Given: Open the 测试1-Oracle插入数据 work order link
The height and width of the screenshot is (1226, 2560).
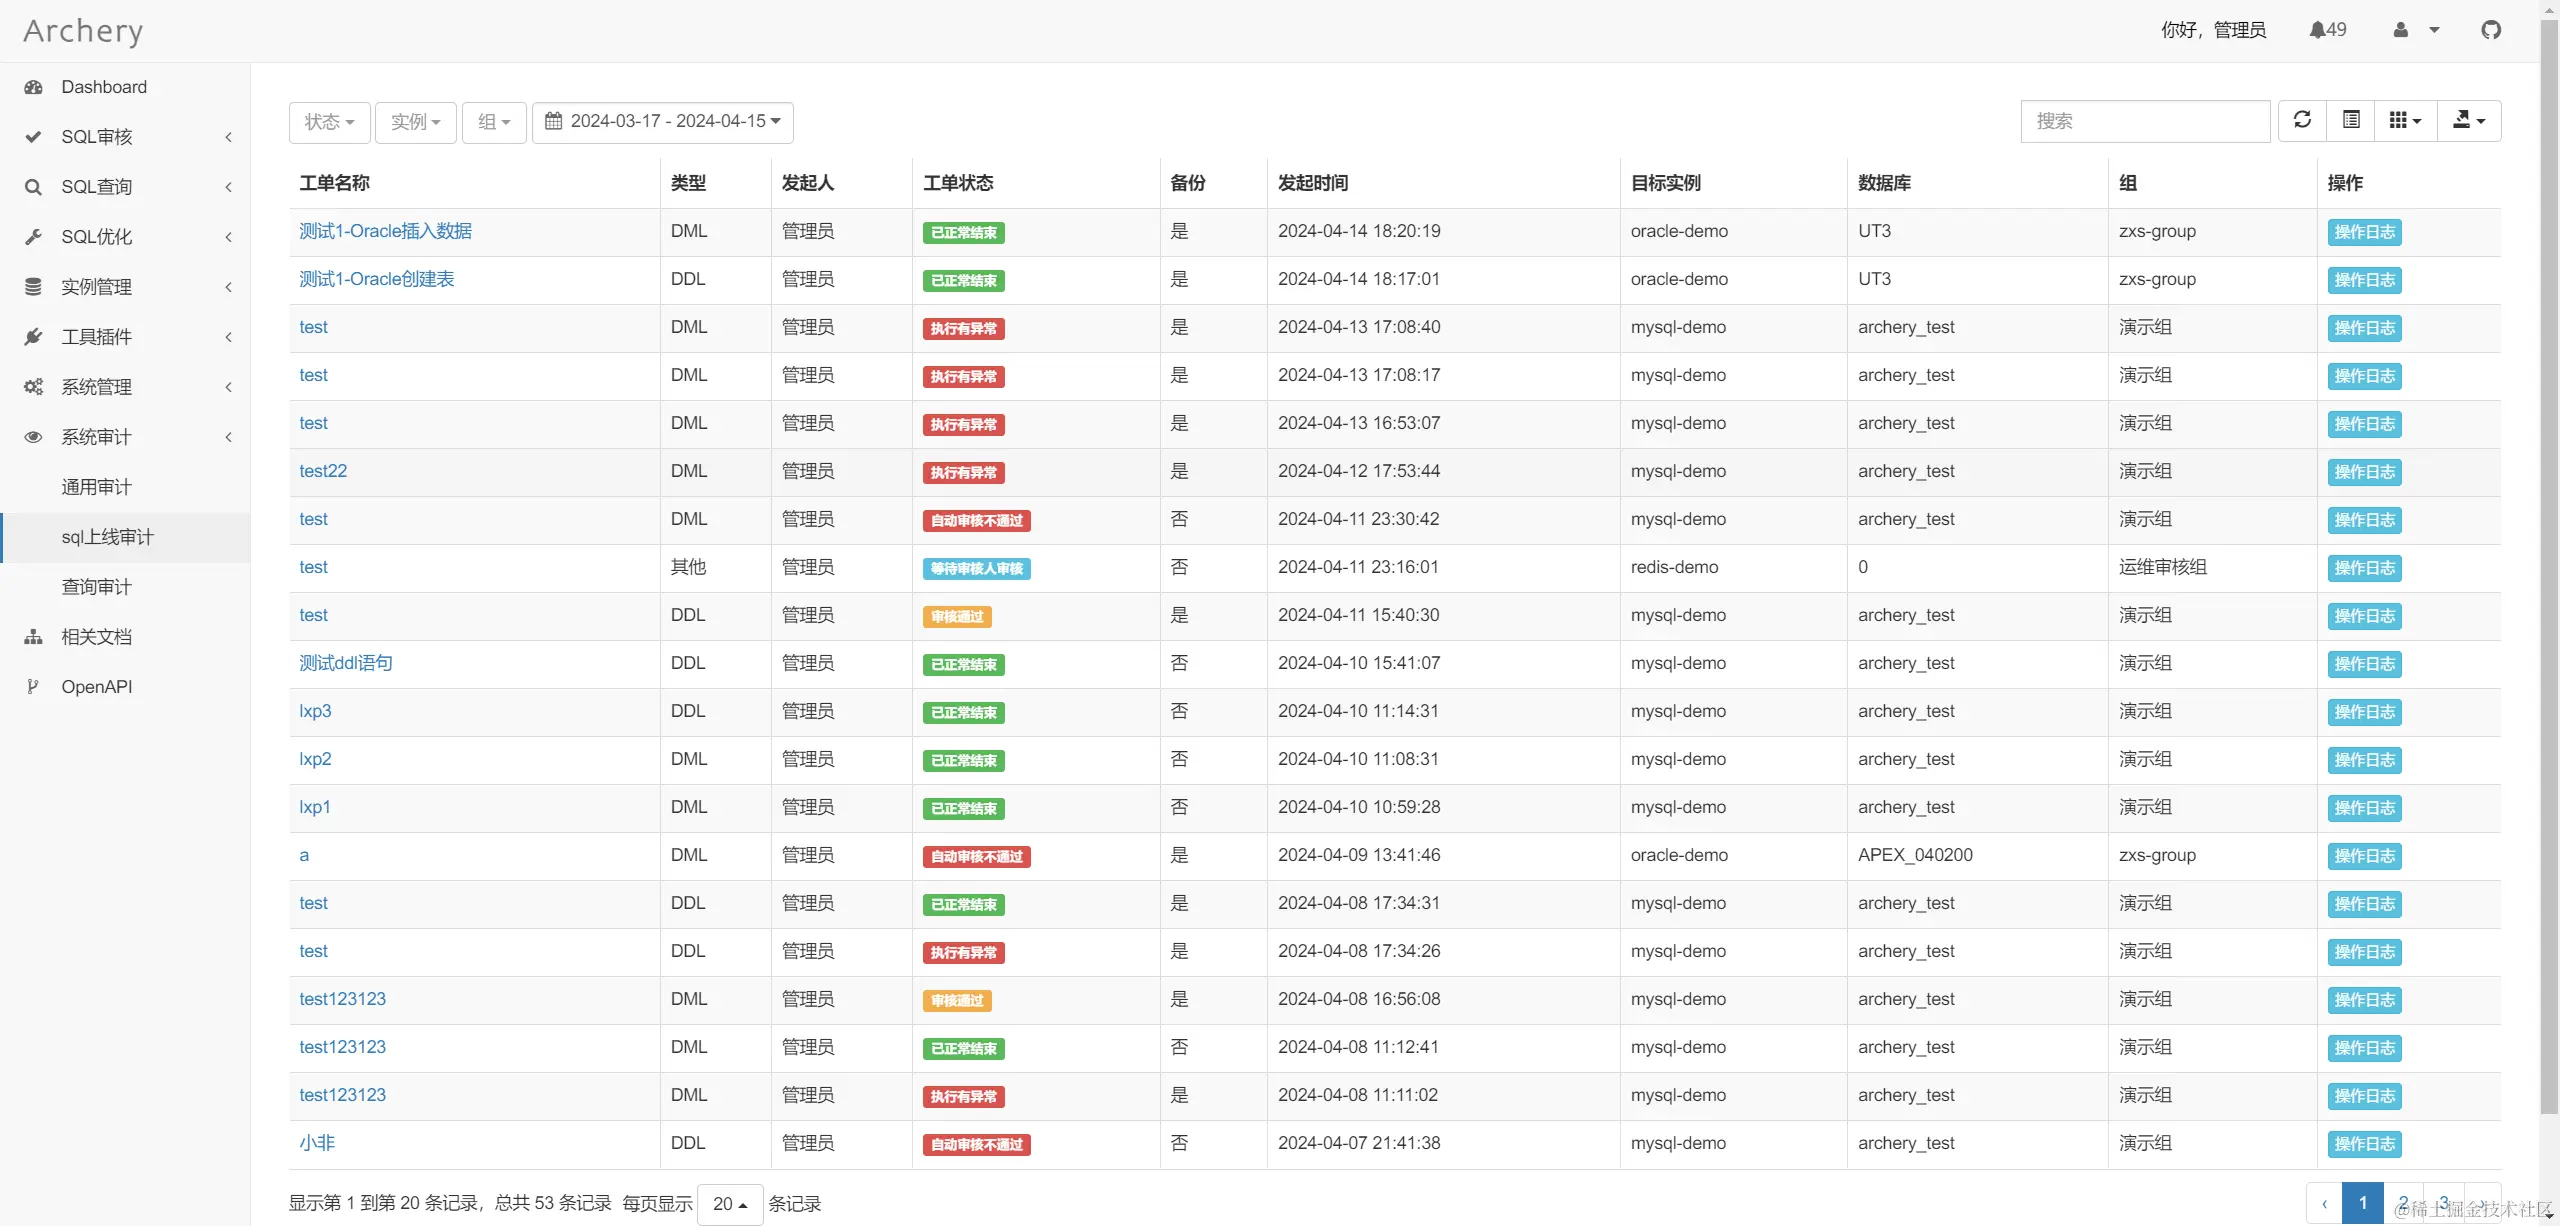Looking at the screenshot, I should pyautogui.click(x=385, y=231).
